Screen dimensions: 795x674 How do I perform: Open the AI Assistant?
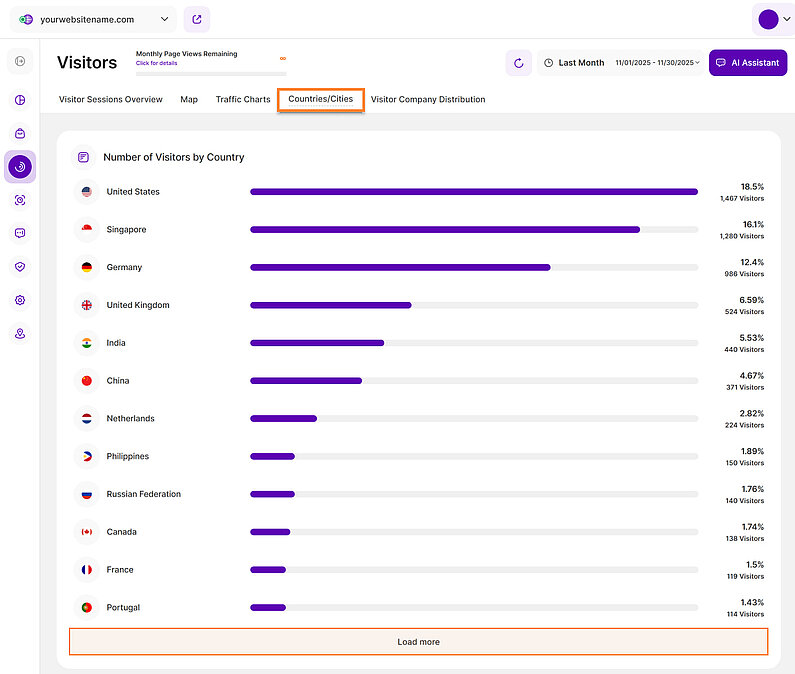(747, 63)
